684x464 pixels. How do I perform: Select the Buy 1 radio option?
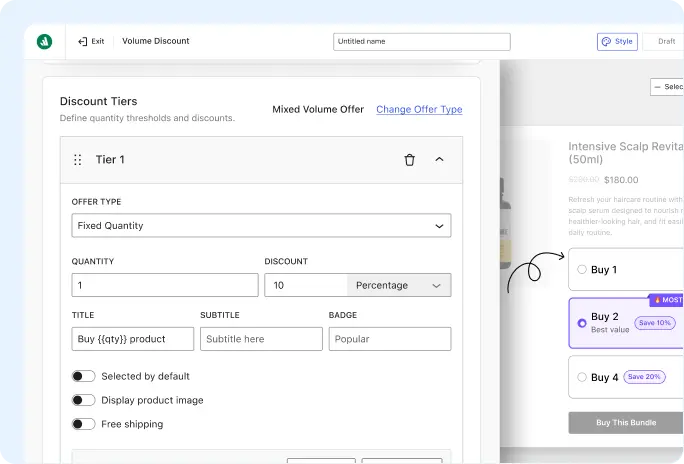[581, 270]
